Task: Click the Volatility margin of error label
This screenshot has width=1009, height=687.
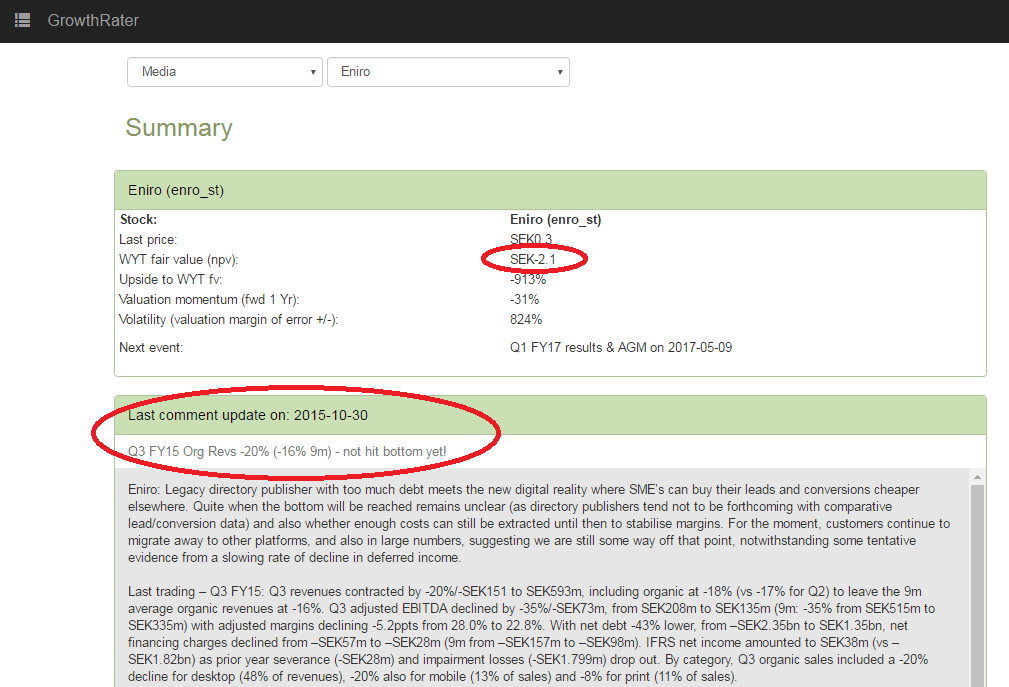Action: [x=228, y=319]
